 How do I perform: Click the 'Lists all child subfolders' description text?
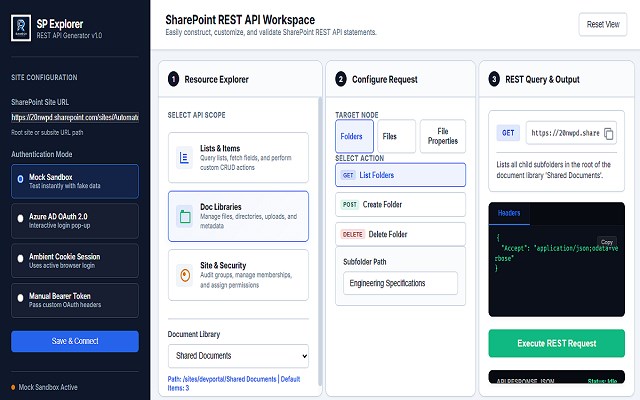(553, 170)
